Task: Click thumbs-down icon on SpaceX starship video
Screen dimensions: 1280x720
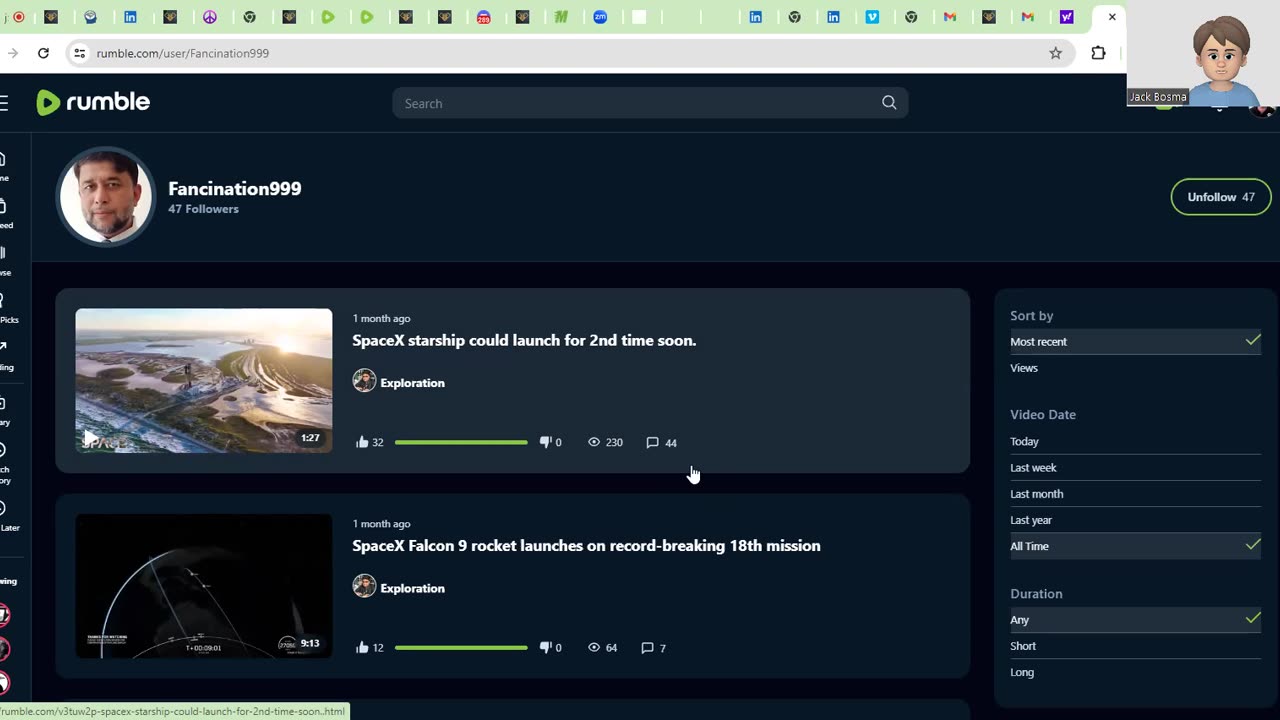Action: click(546, 442)
